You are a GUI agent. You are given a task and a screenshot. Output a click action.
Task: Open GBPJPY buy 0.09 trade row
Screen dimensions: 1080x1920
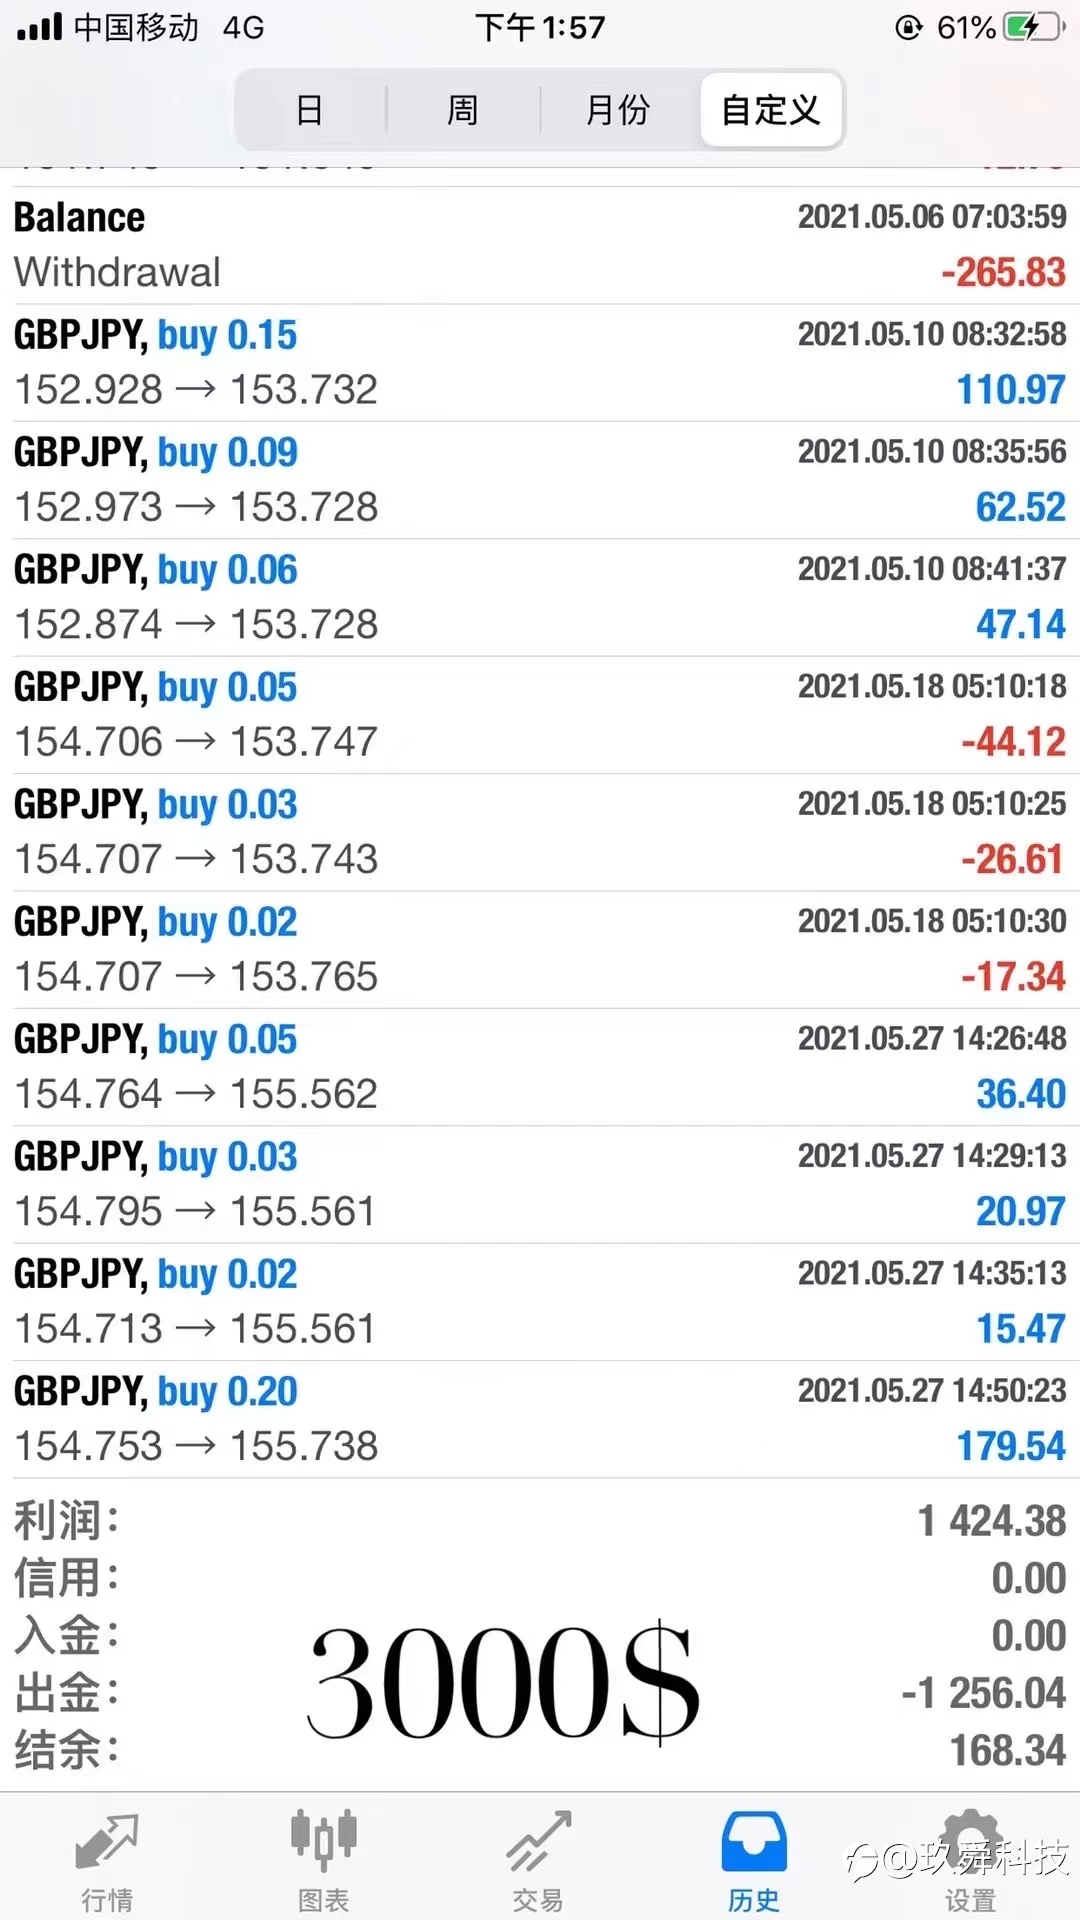click(540, 480)
